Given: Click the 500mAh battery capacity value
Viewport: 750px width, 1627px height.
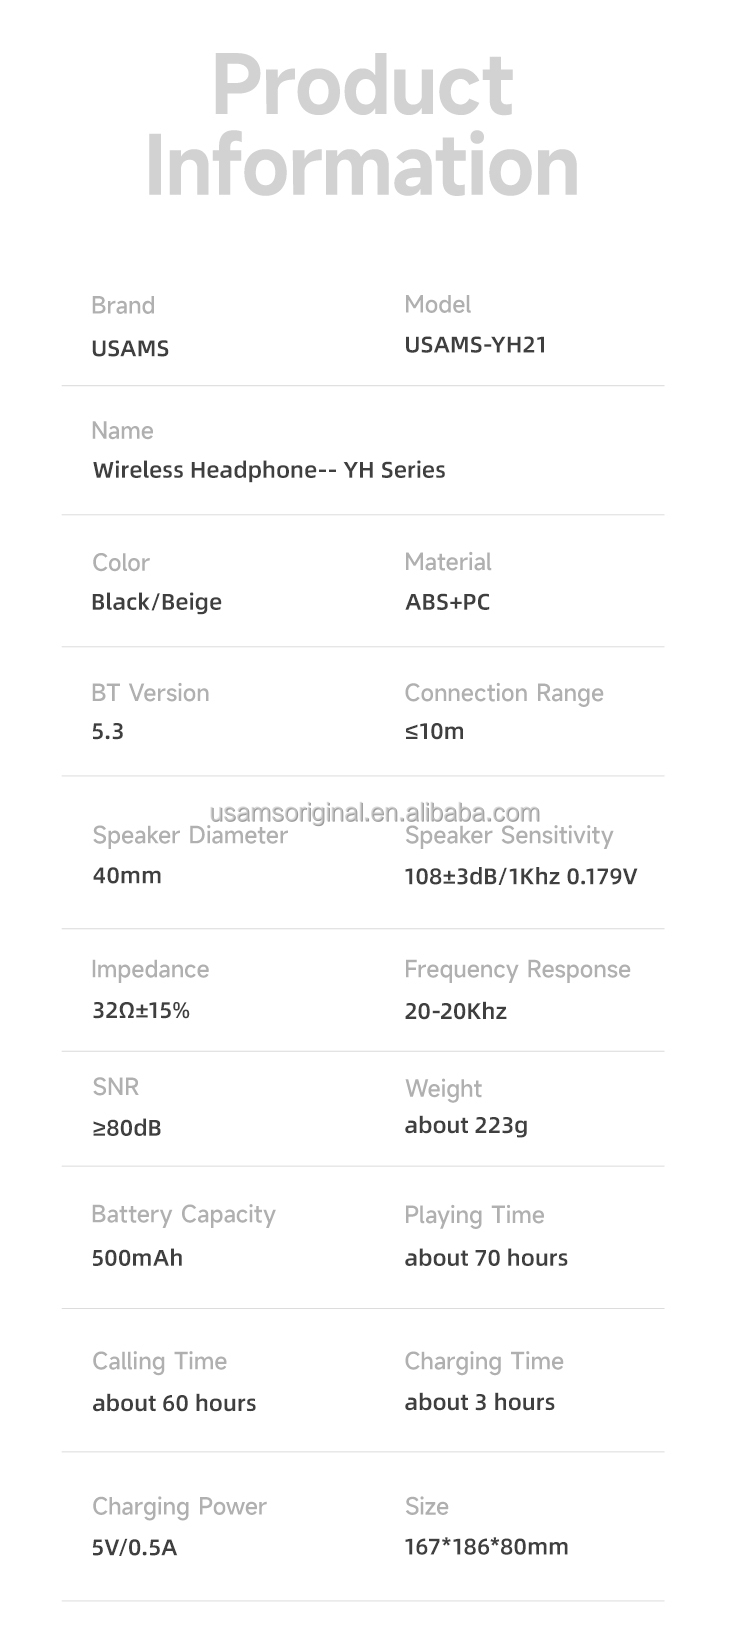Looking at the screenshot, I should [137, 1258].
